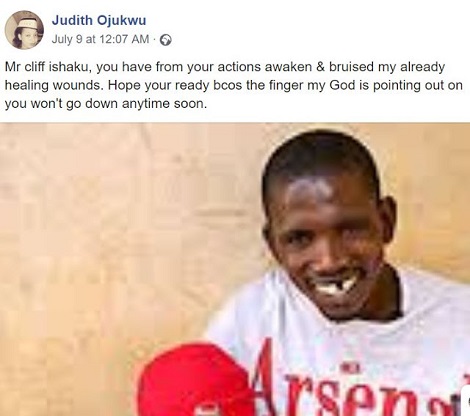Viewport: 470px width, 416px height.
Task: Click the 'you won't go down anytime soon' line
Action: [106, 104]
